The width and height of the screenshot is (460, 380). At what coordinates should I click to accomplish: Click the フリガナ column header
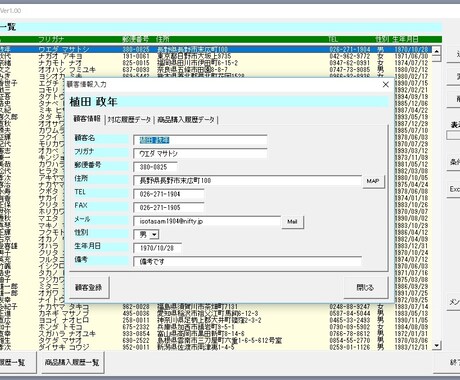pyautogui.click(x=51, y=39)
